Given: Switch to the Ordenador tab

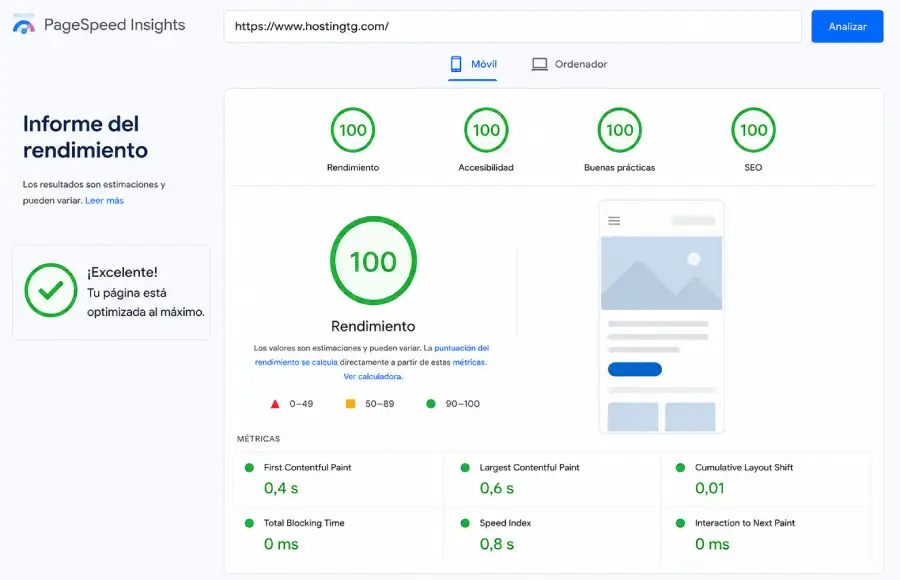Looking at the screenshot, I should coord(569,64).
